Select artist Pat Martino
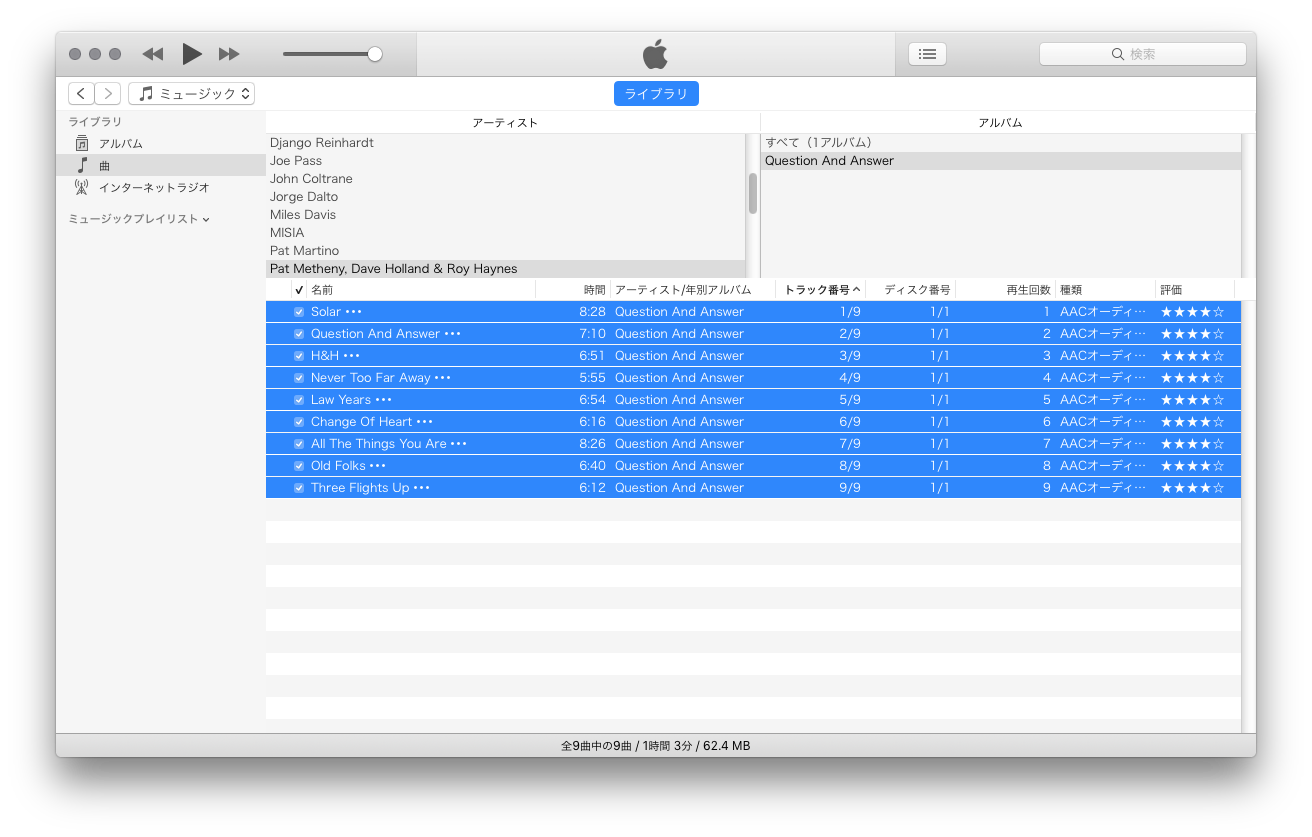Viewport: 1312px width, 837px height. coord(505,251)
